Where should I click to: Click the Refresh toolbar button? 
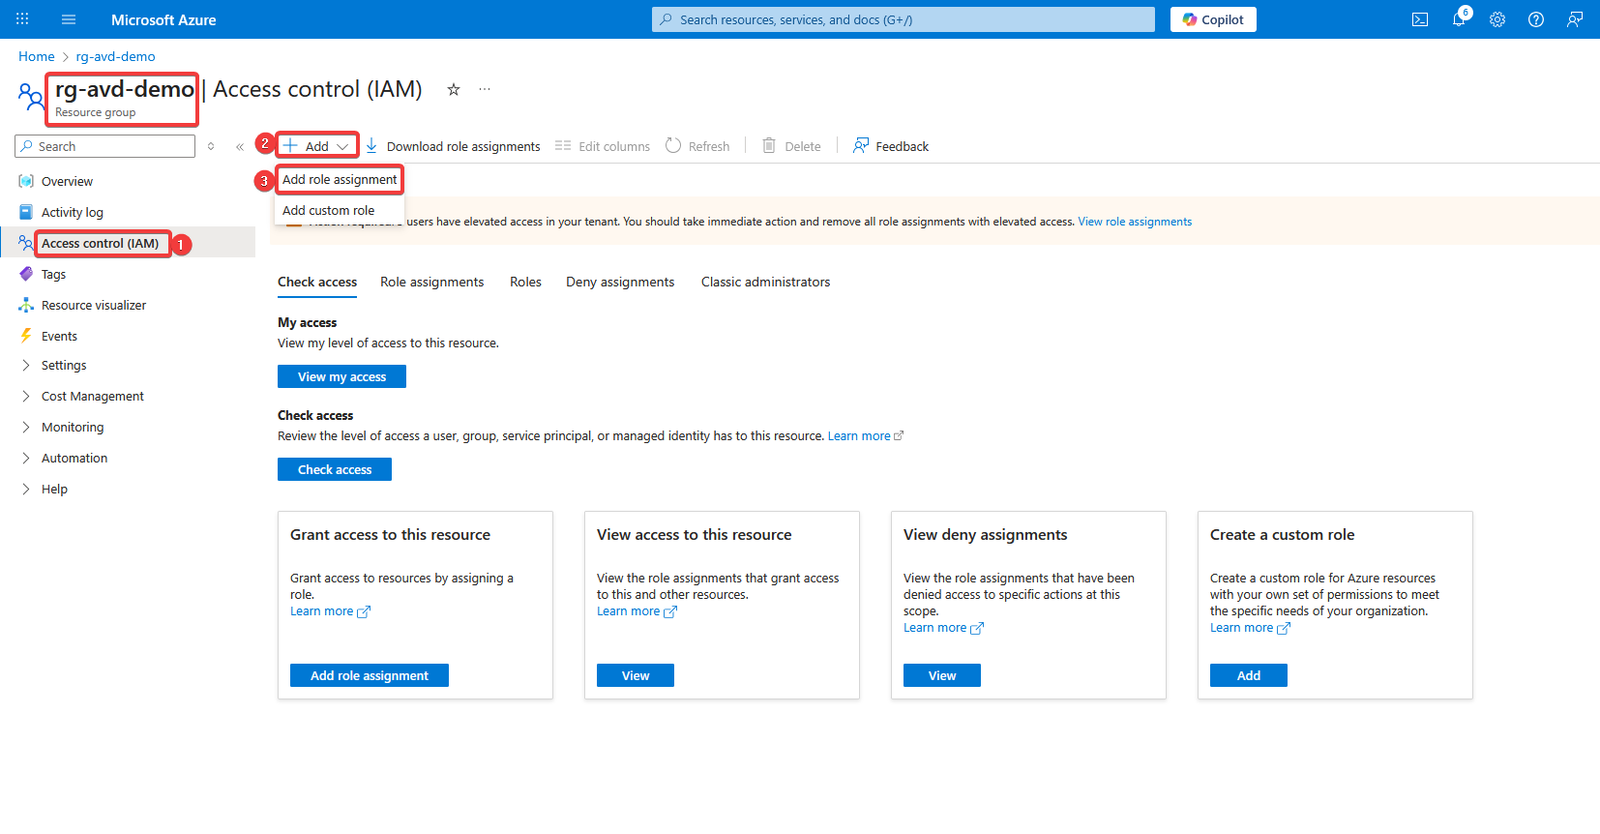698,146
